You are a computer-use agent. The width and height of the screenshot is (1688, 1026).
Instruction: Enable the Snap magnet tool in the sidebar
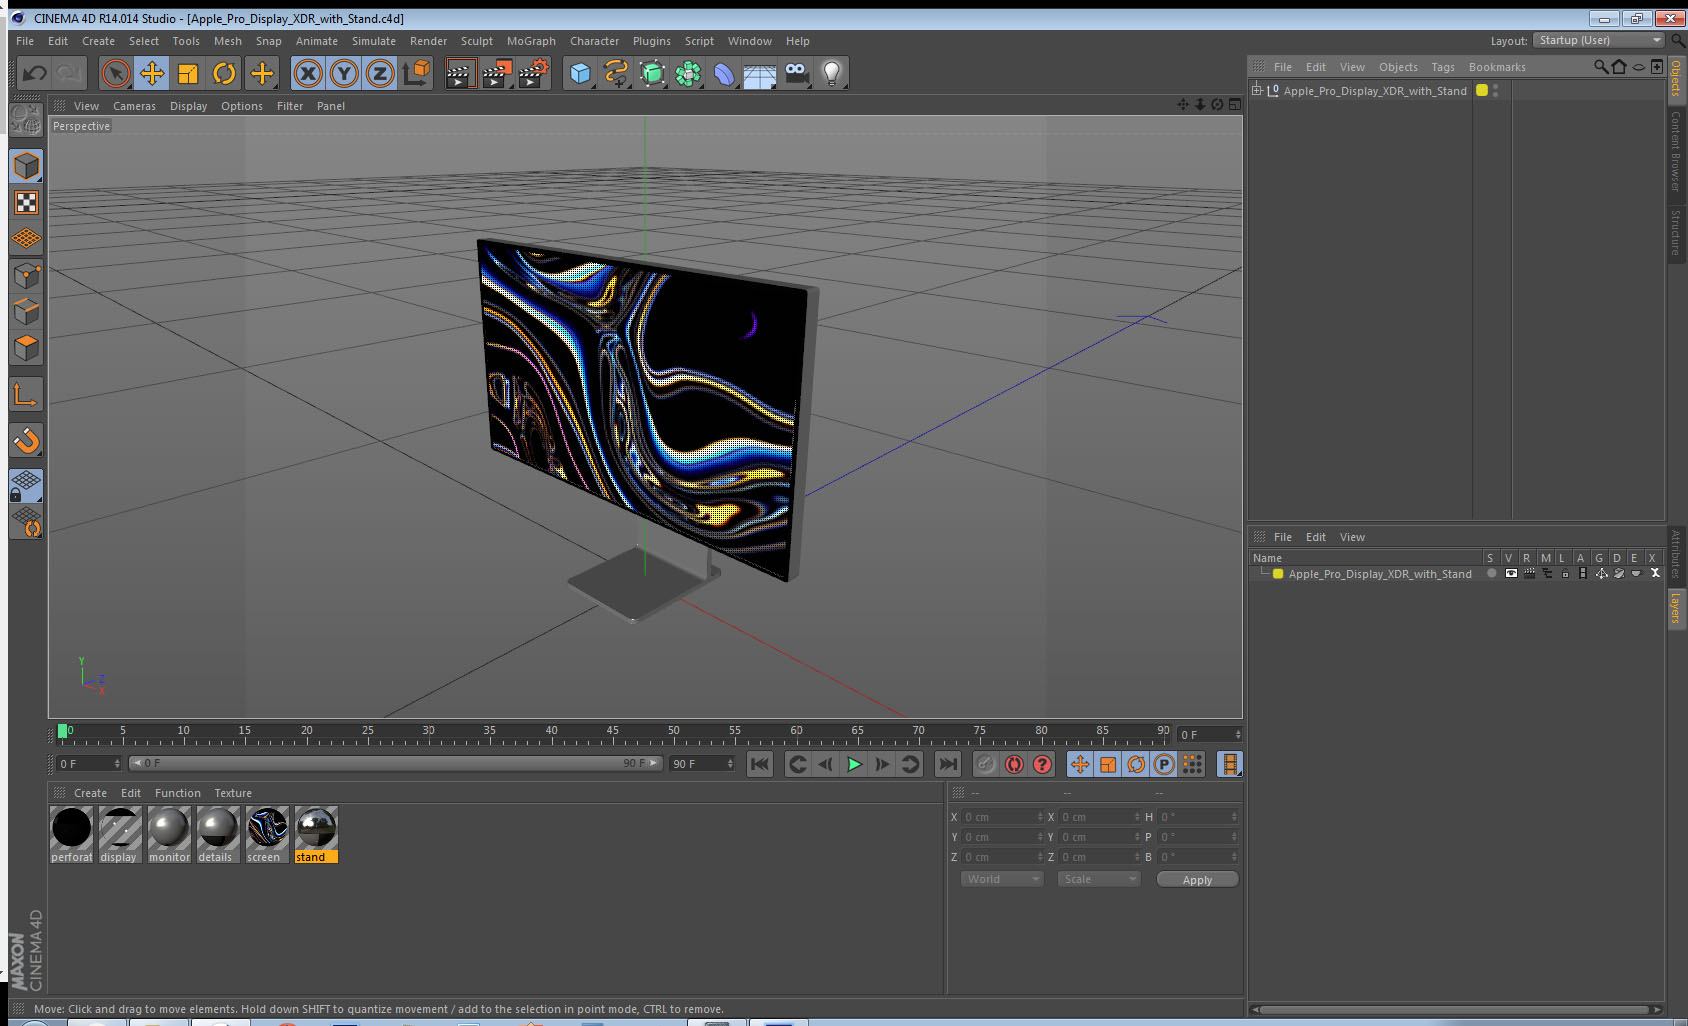pyautogui.click(x=26, y=440)
